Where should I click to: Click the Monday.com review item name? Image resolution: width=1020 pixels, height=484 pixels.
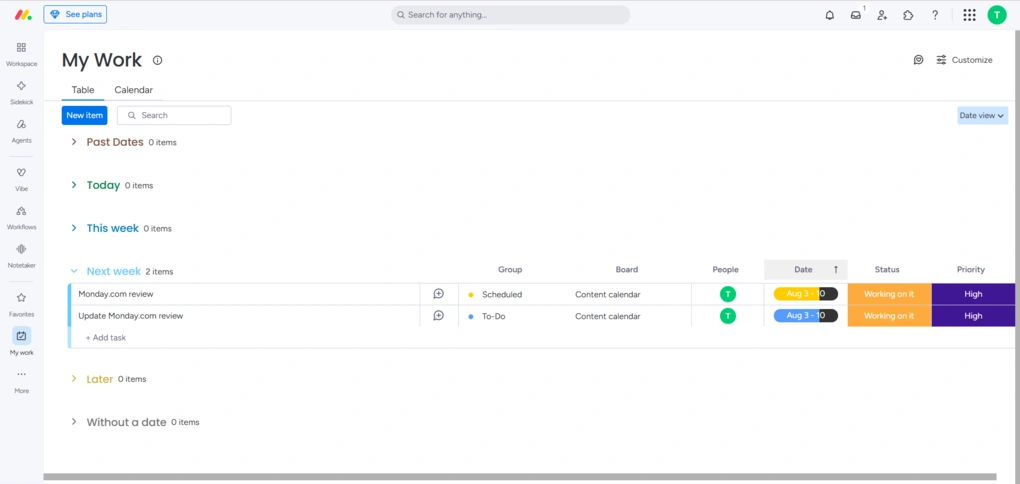[x=116, y=294]
